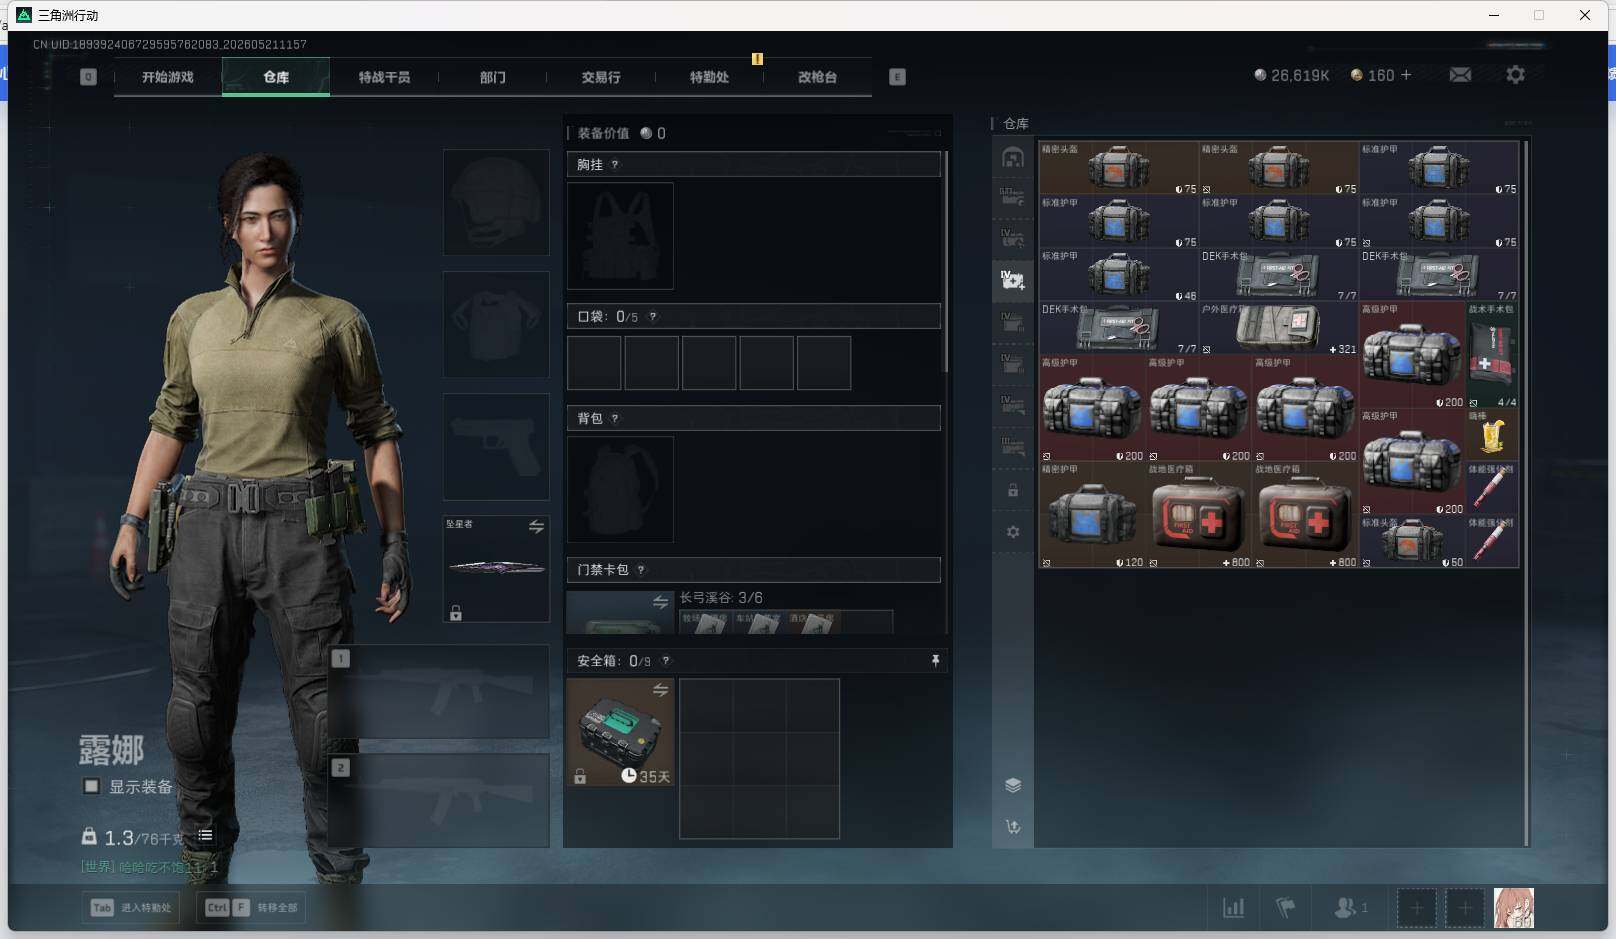Image resolution: width=1616 pixels, height=939 pixels.
Task: Select the empty body armor slot
Action: [496, 324]
